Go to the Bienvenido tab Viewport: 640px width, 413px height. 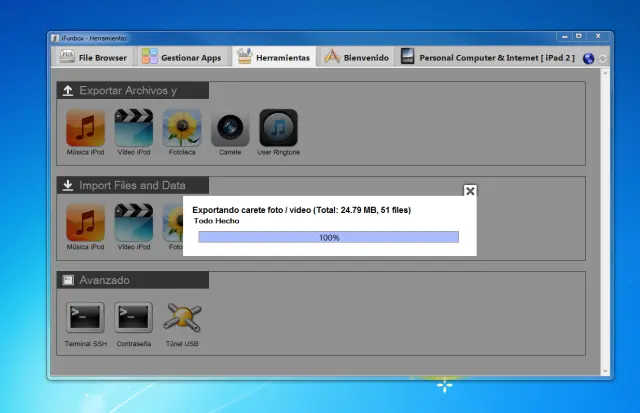356,58
